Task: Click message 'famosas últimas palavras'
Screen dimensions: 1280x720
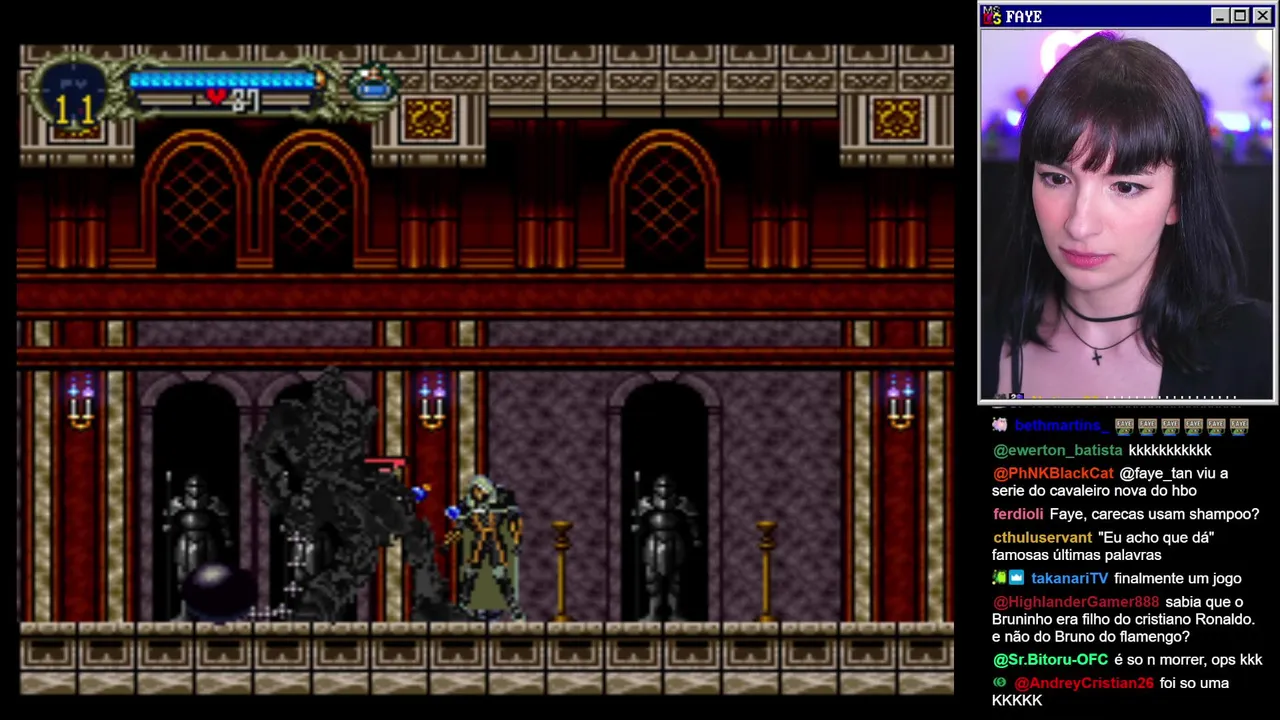Action: (1076, 555)
